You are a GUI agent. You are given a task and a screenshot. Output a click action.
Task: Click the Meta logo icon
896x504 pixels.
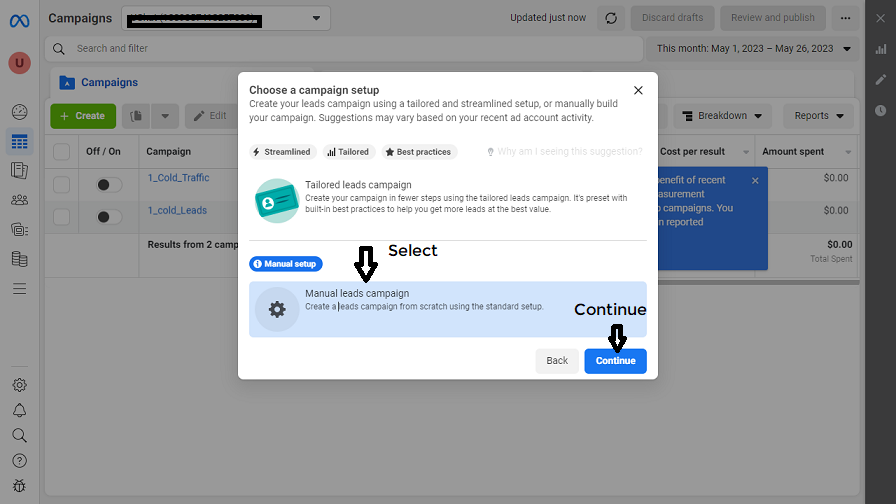pos(19,19)
